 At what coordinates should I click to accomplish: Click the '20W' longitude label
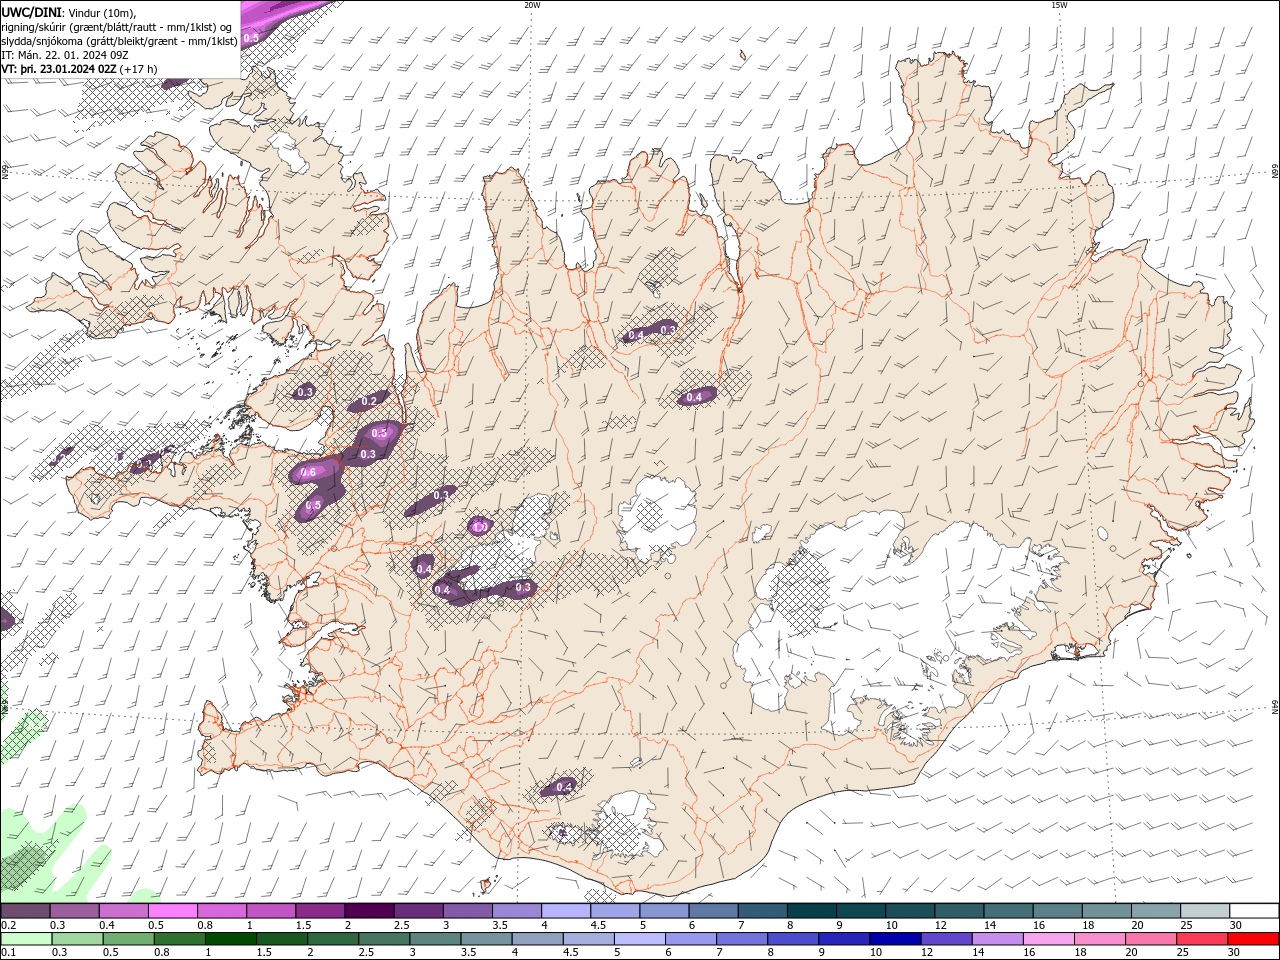tap(532, 5)
